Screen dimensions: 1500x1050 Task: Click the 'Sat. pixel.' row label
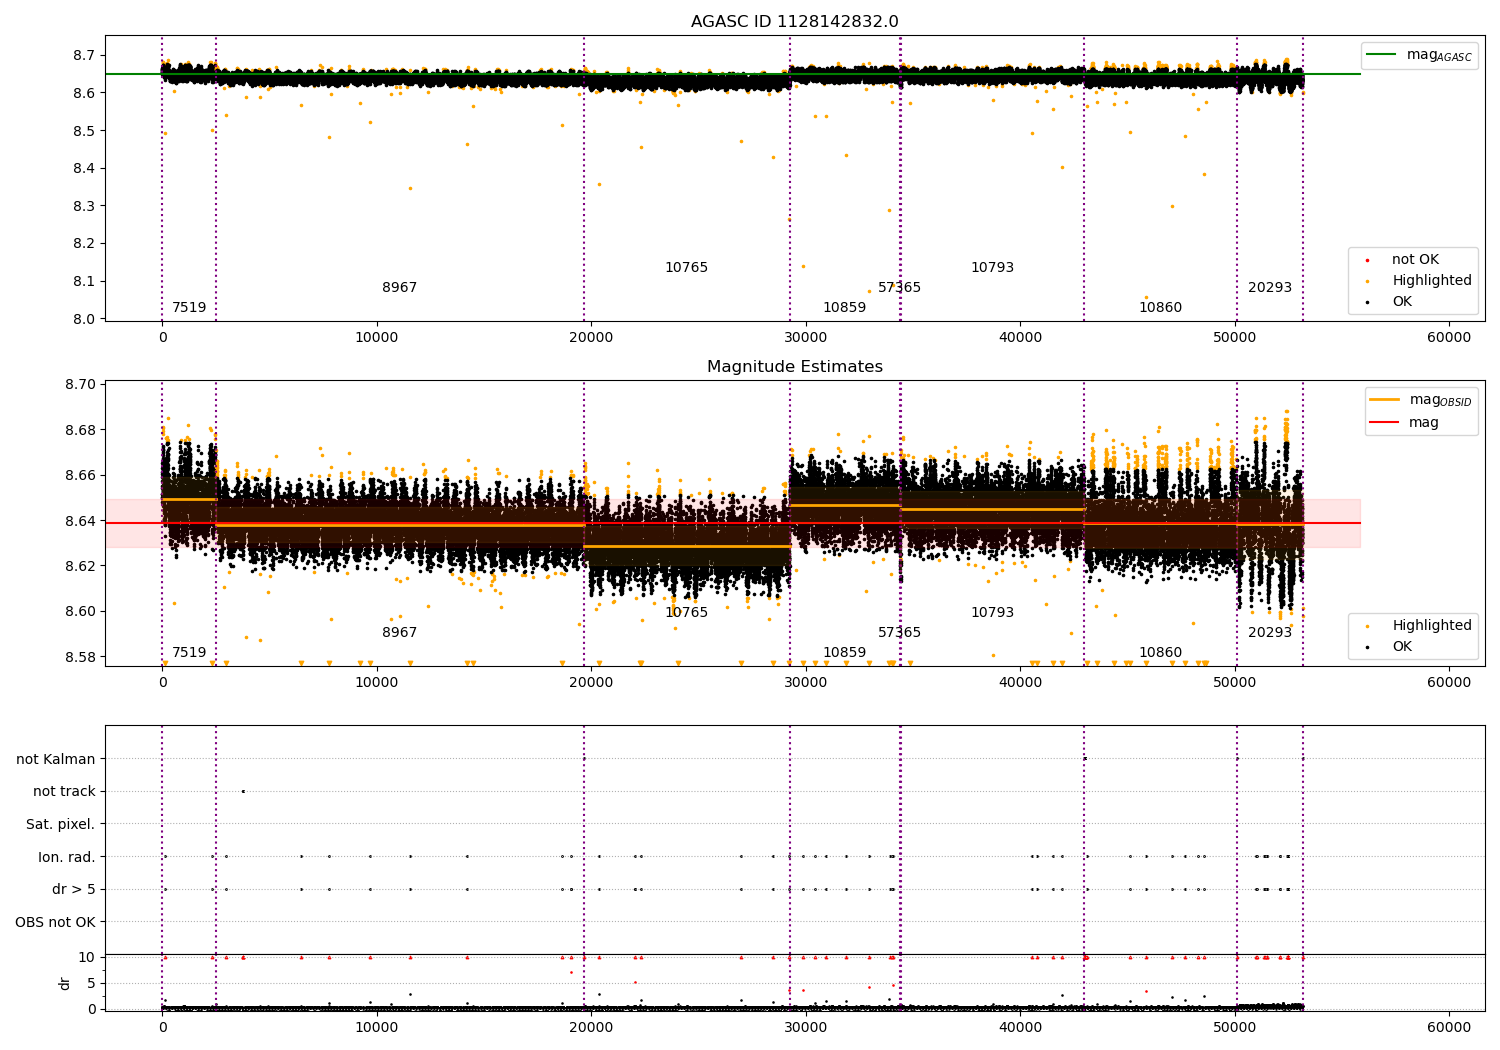tap(61, 825)
